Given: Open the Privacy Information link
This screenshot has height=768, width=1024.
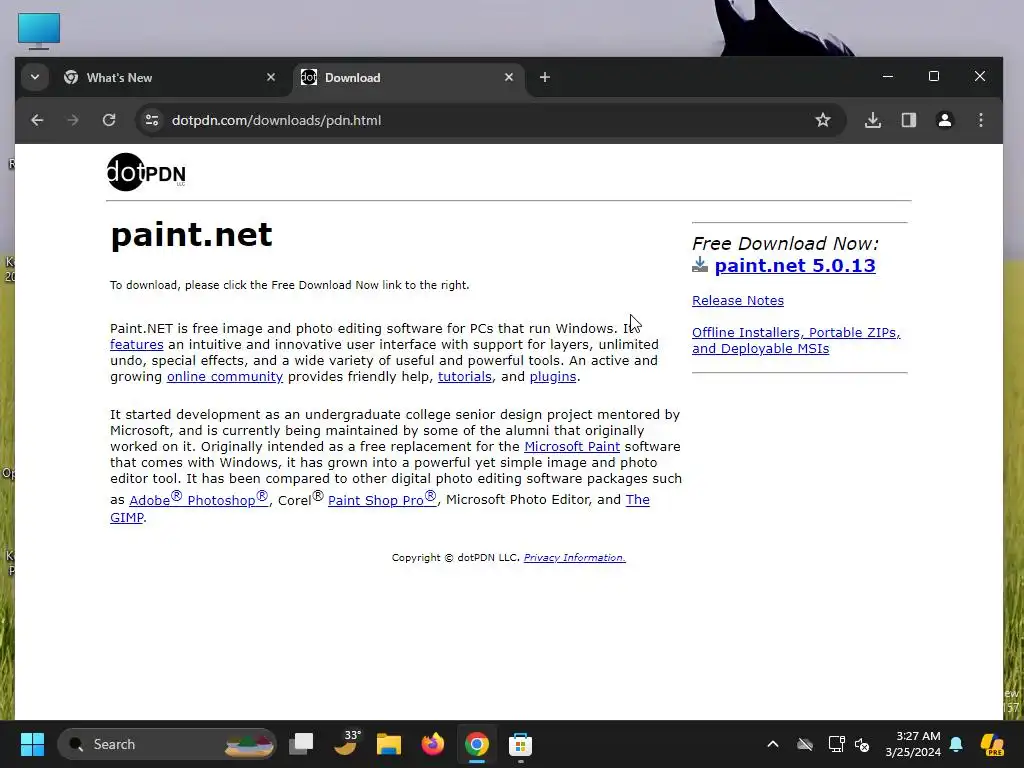Looking at the screenshot, I should (x=575, y=558).
